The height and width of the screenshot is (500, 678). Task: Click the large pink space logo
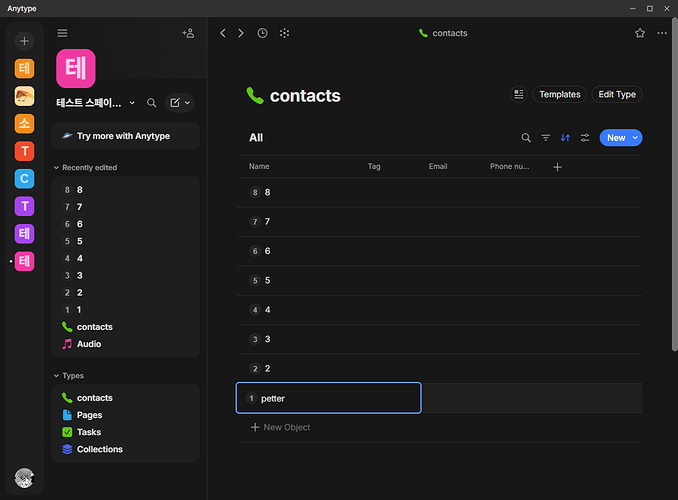[76, 68]
